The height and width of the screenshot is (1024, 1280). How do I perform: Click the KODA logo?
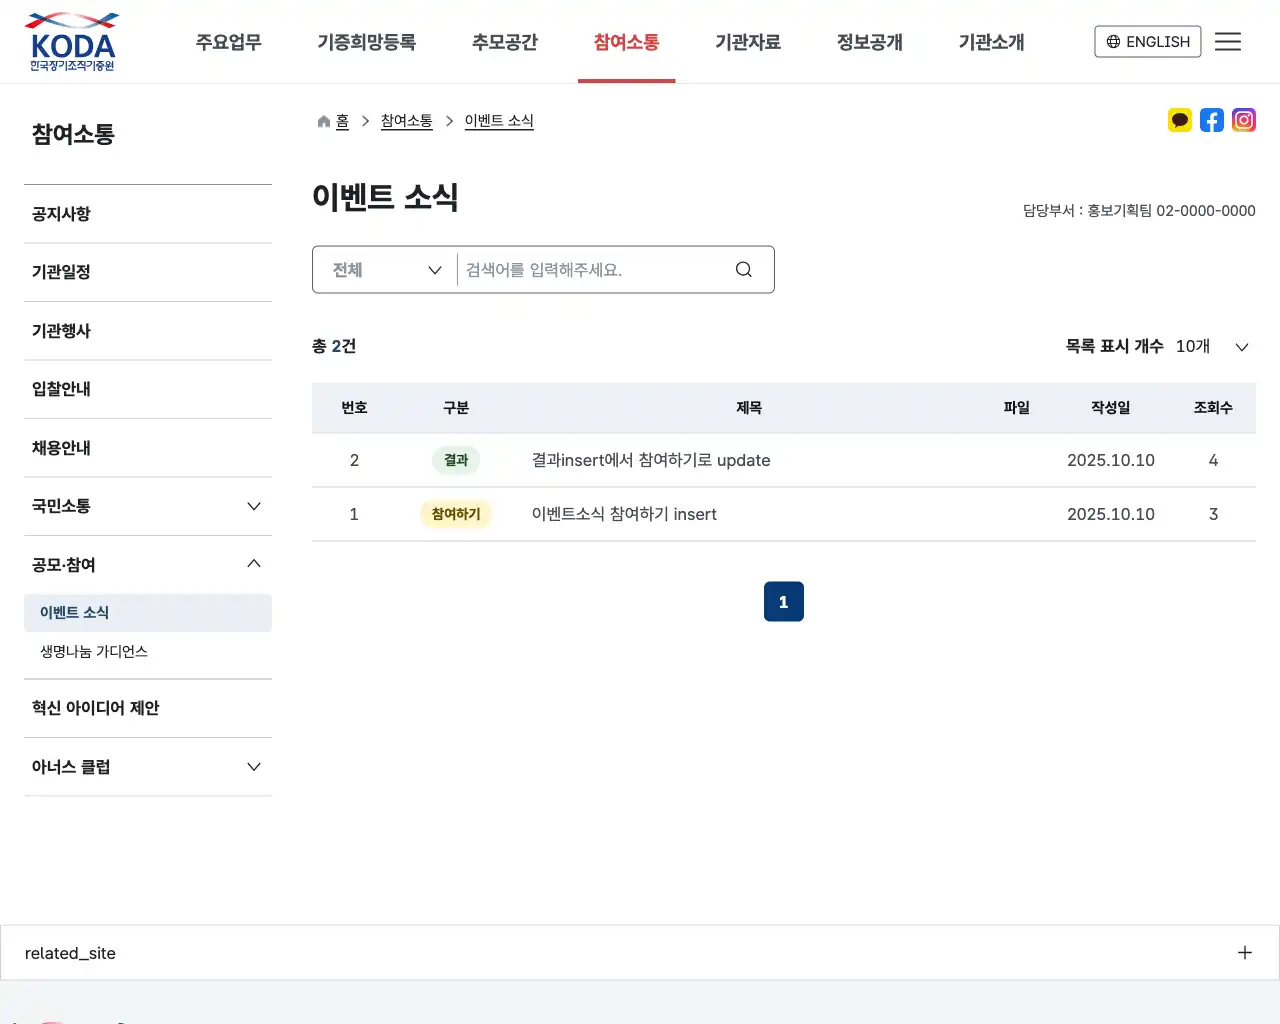coord(71,41)
